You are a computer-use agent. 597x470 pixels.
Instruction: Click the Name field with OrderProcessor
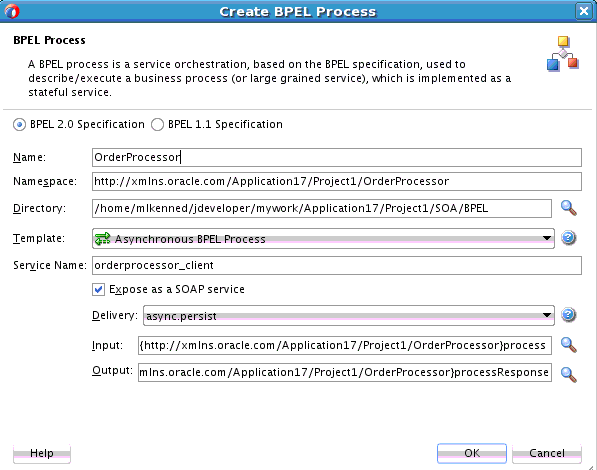point(337,157)
